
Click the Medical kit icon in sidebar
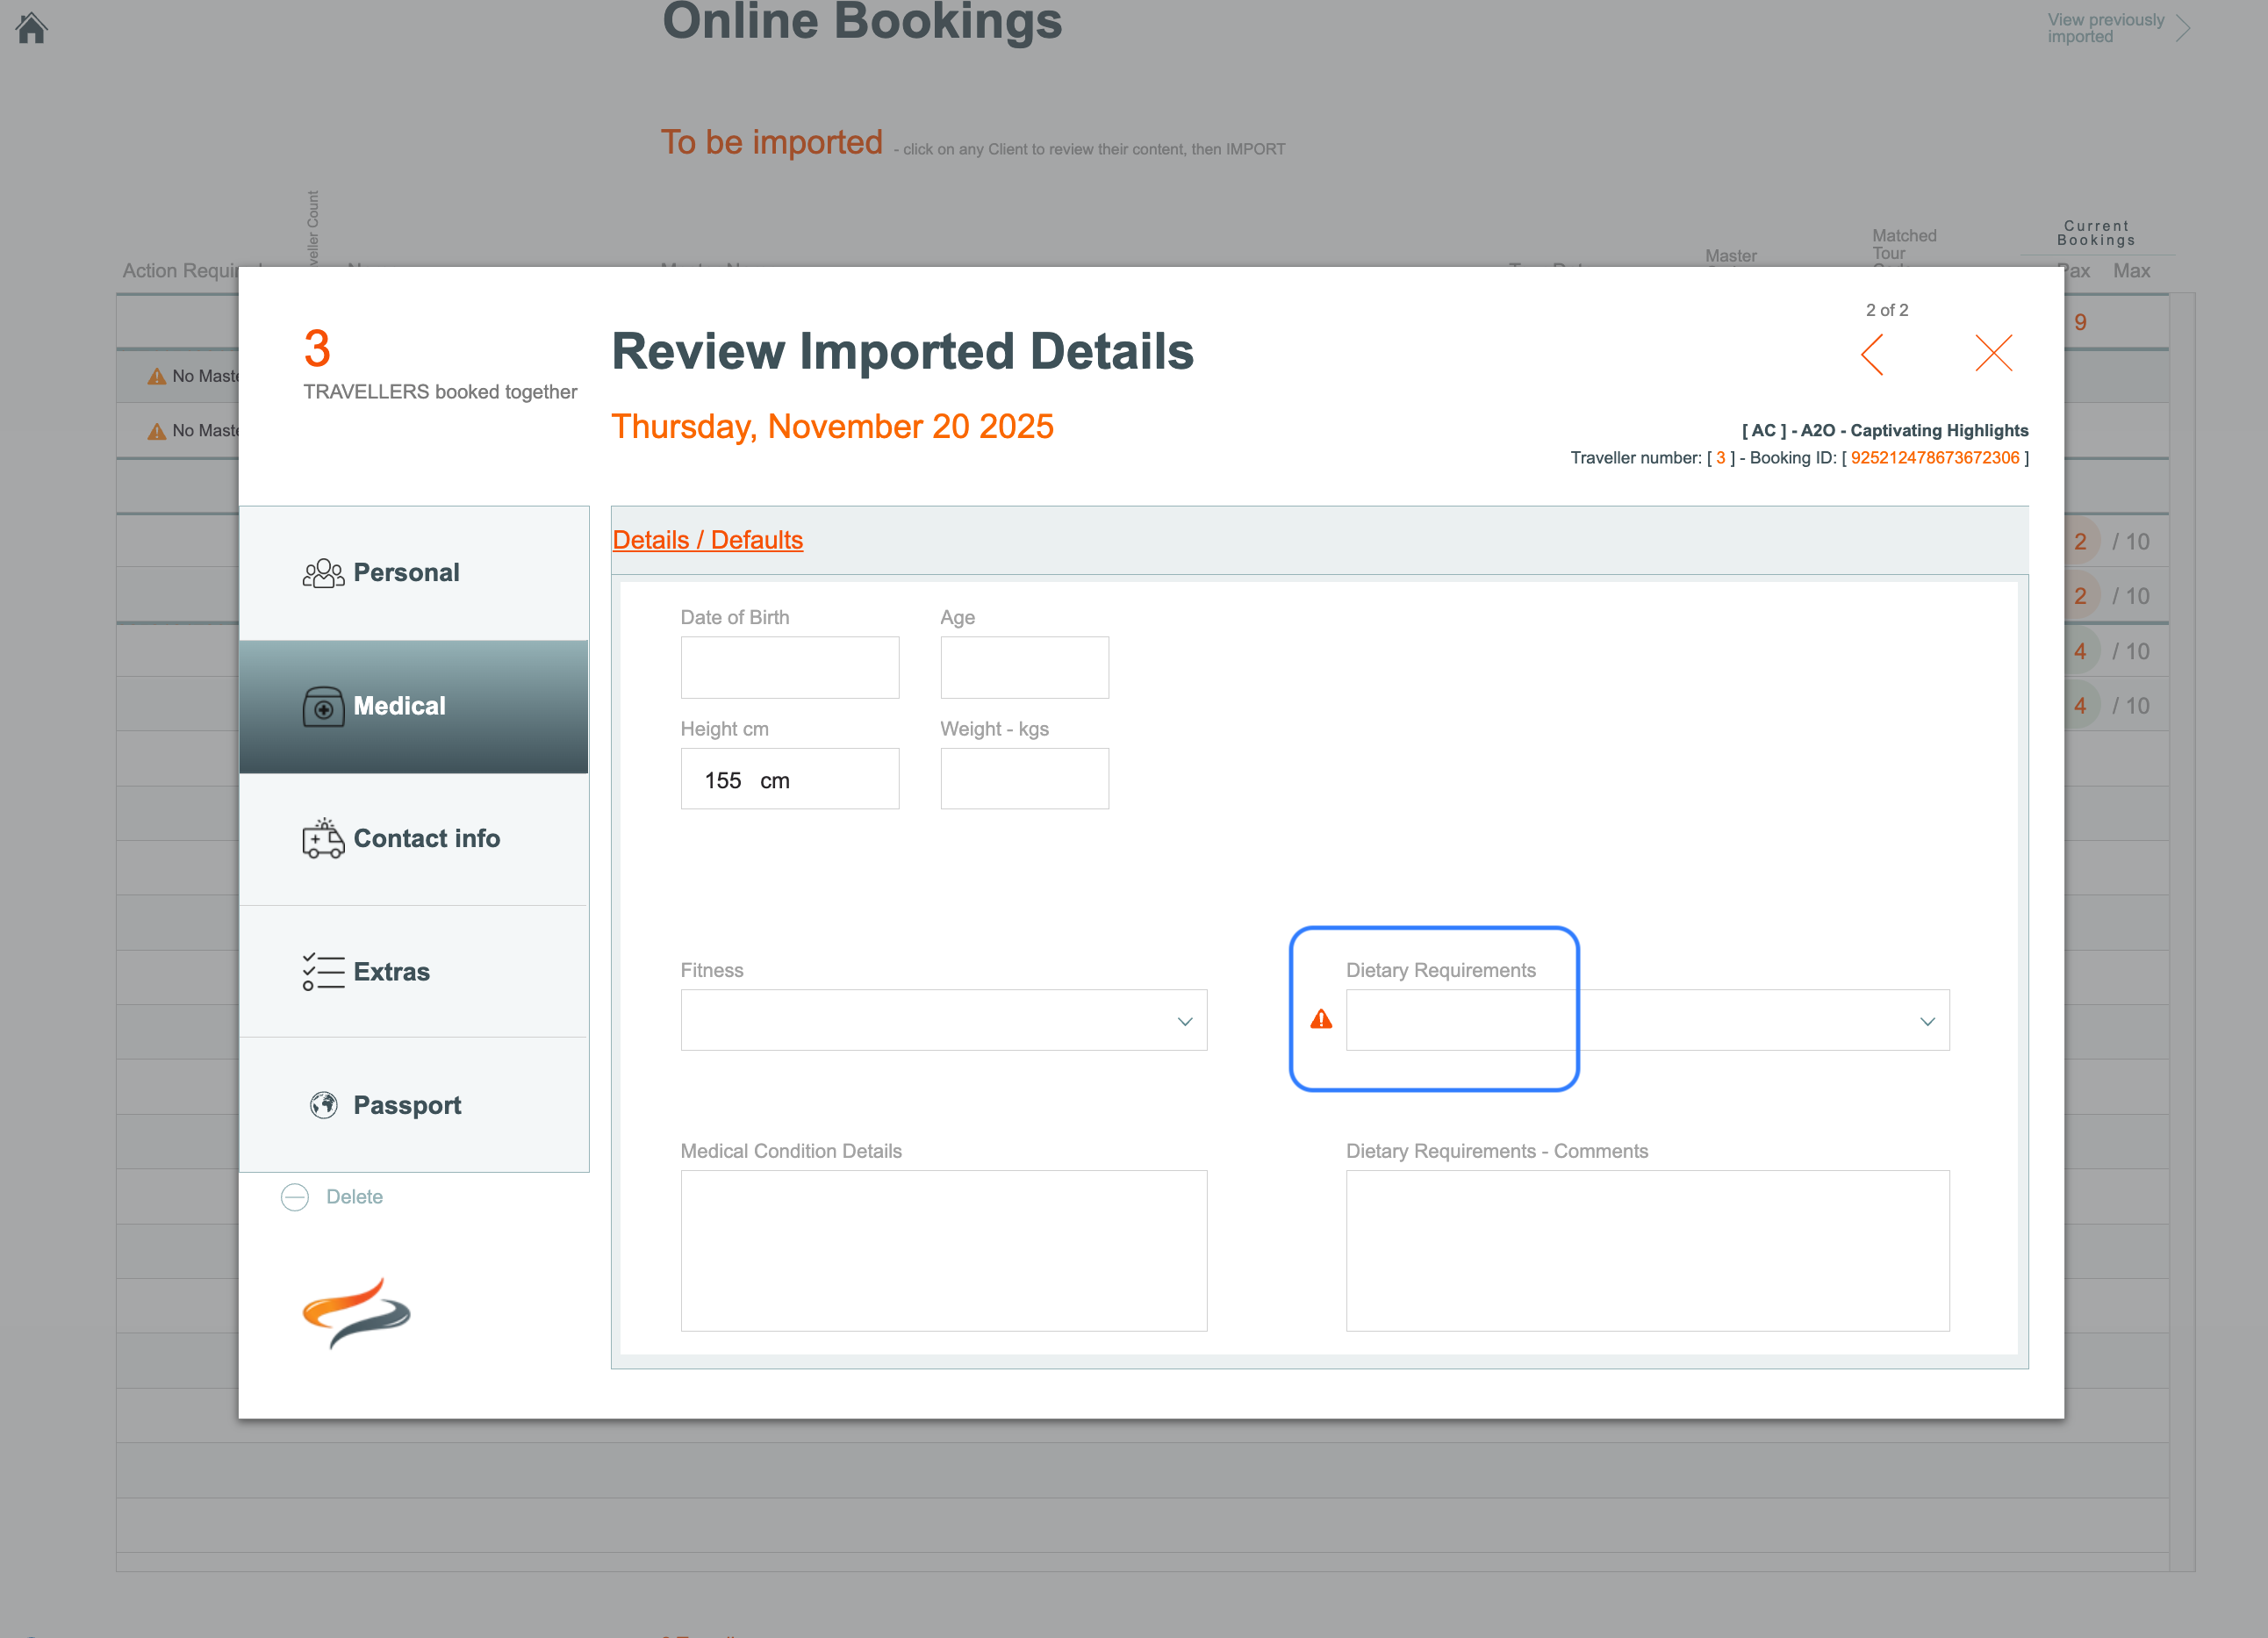click(323, 707)
